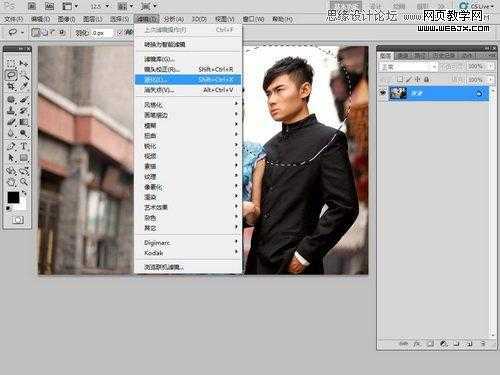Select the Move tool in toolbox
The width and height of the screenshot is (500, 375).
(24, 63)
